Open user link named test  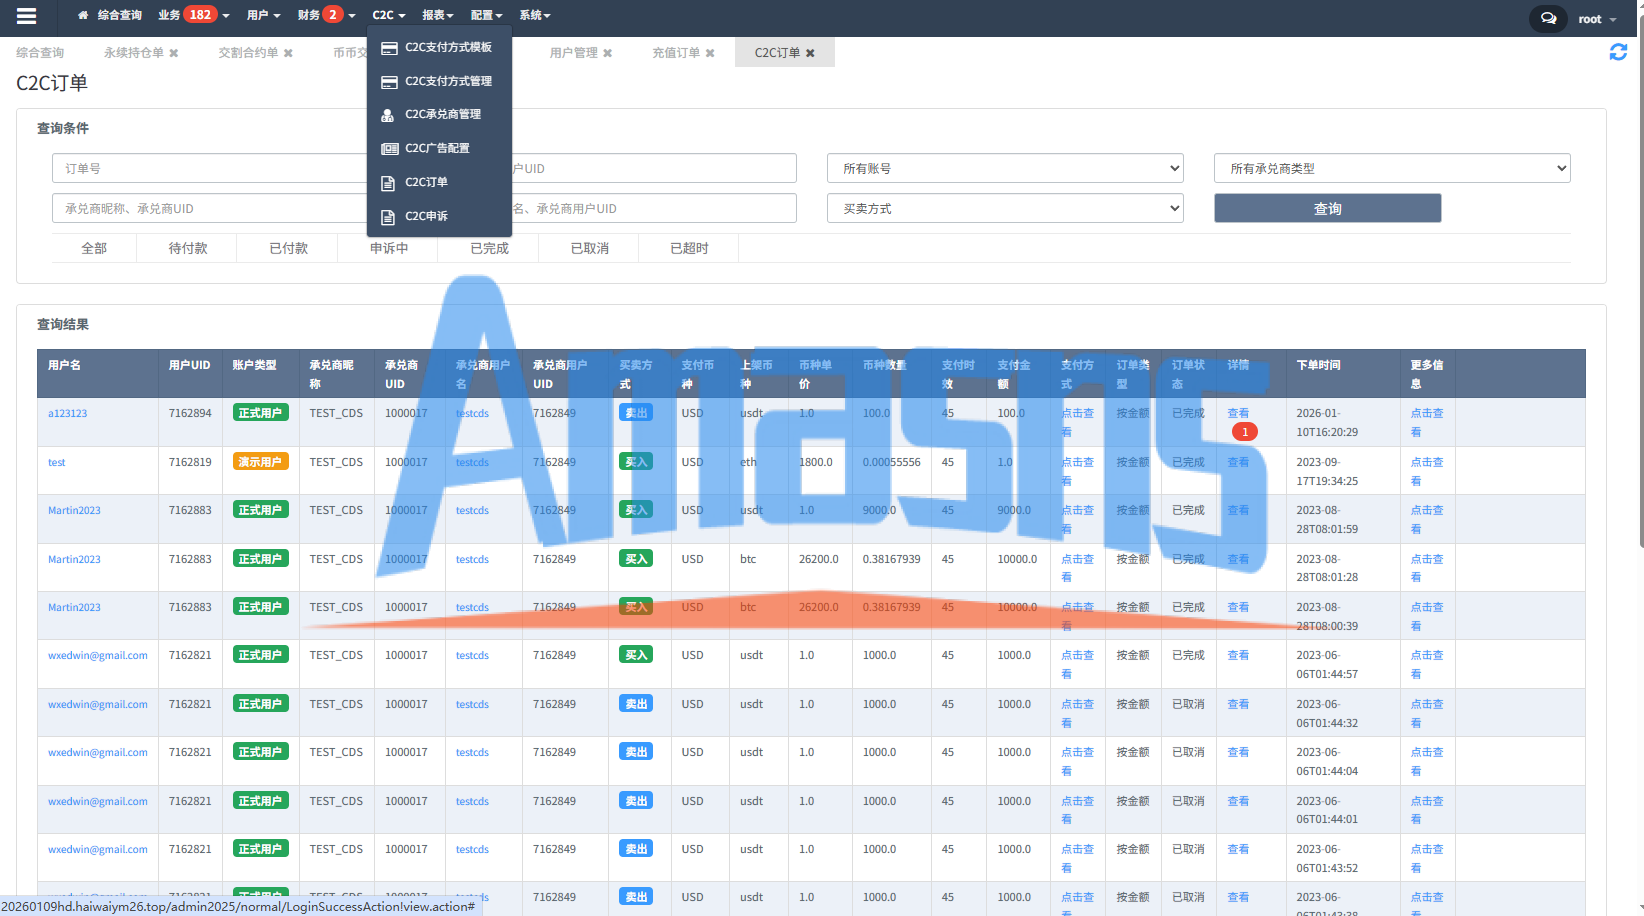coord(56,462)
